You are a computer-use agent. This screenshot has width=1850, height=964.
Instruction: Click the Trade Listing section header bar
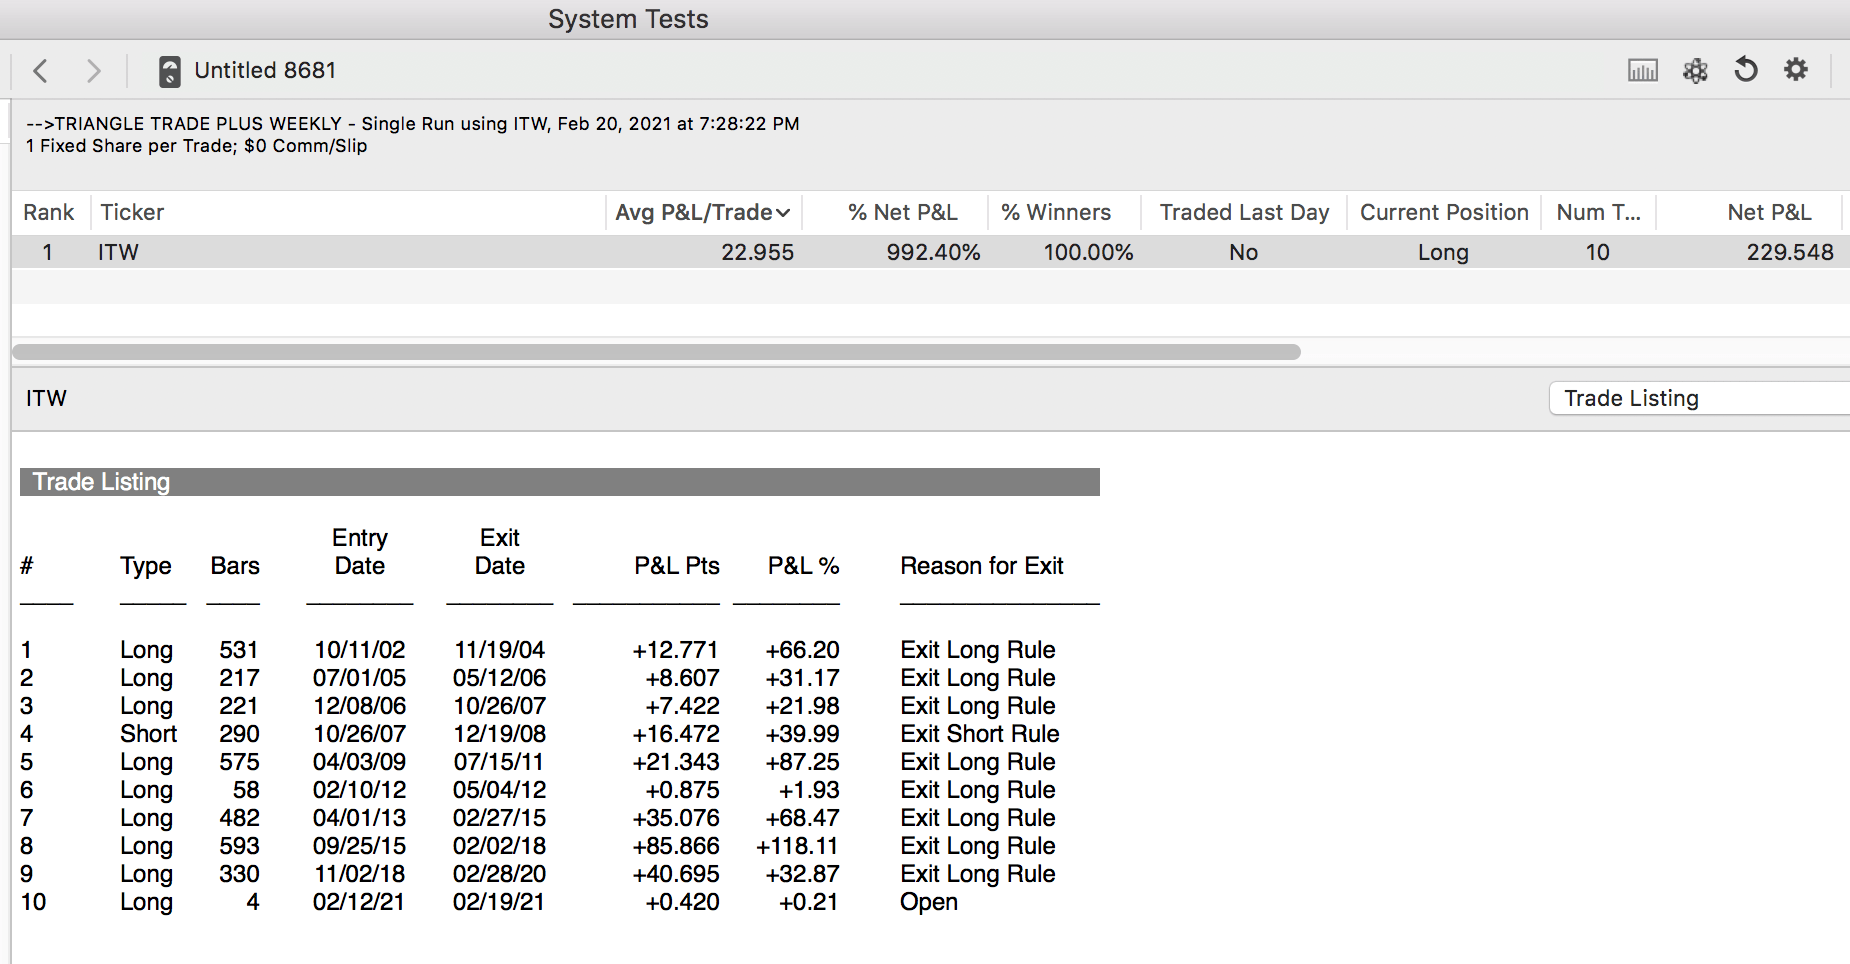[560, 482]
